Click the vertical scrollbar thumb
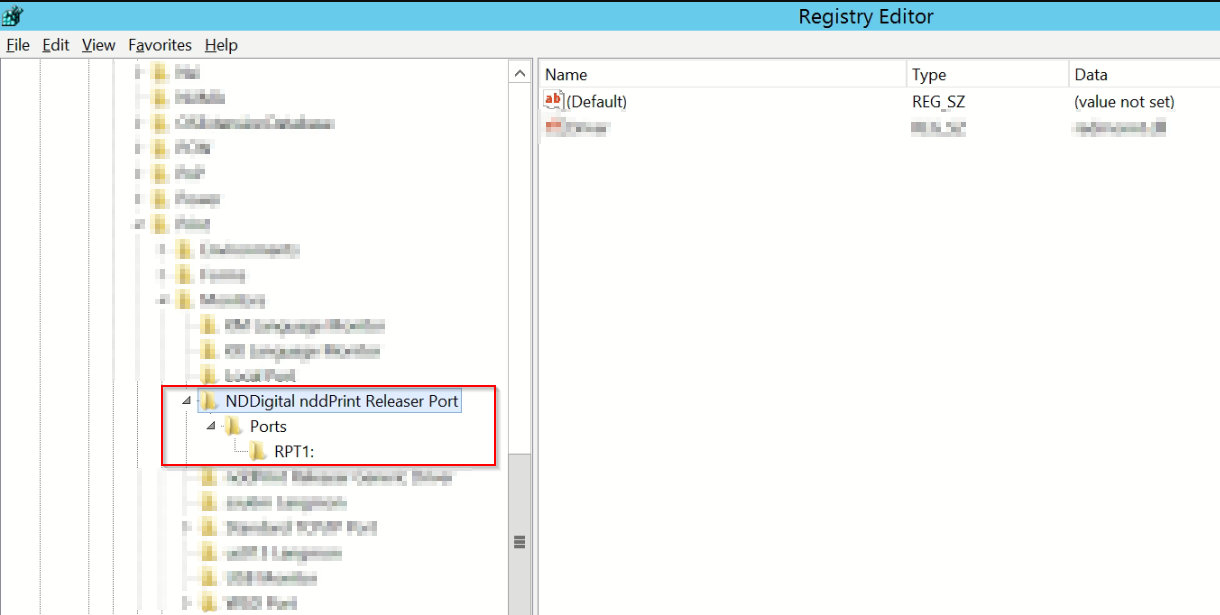 519,540
